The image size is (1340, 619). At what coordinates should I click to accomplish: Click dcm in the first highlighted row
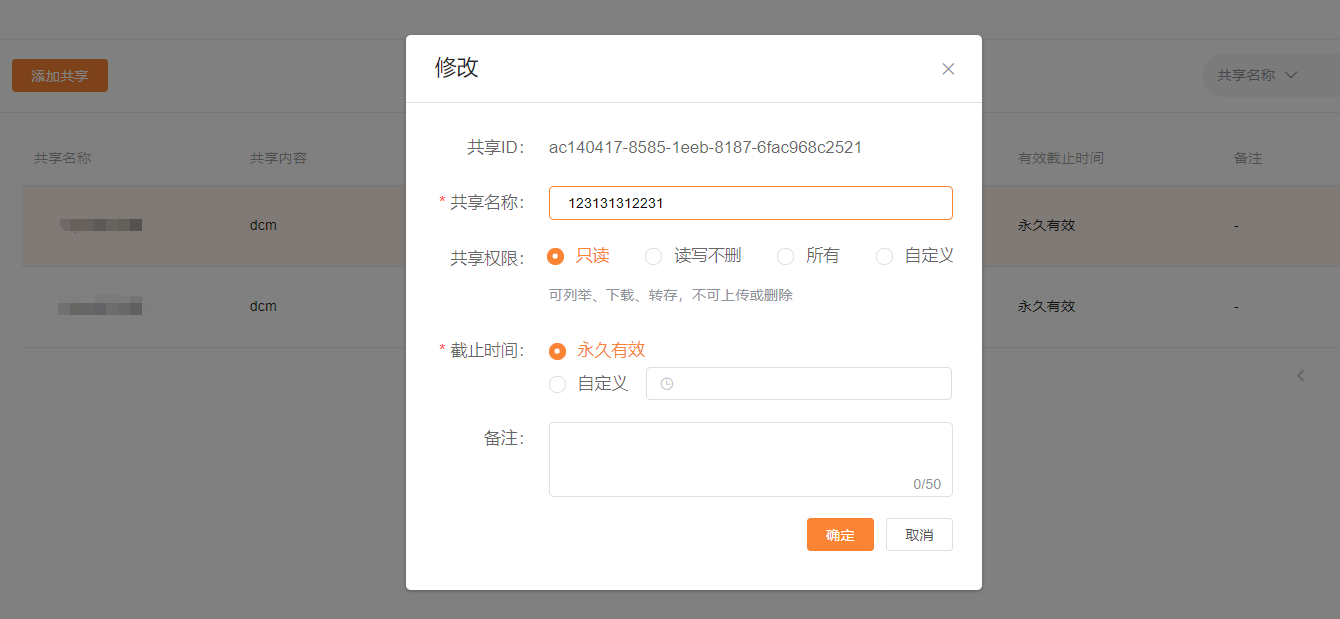click(x=263, y=225)
